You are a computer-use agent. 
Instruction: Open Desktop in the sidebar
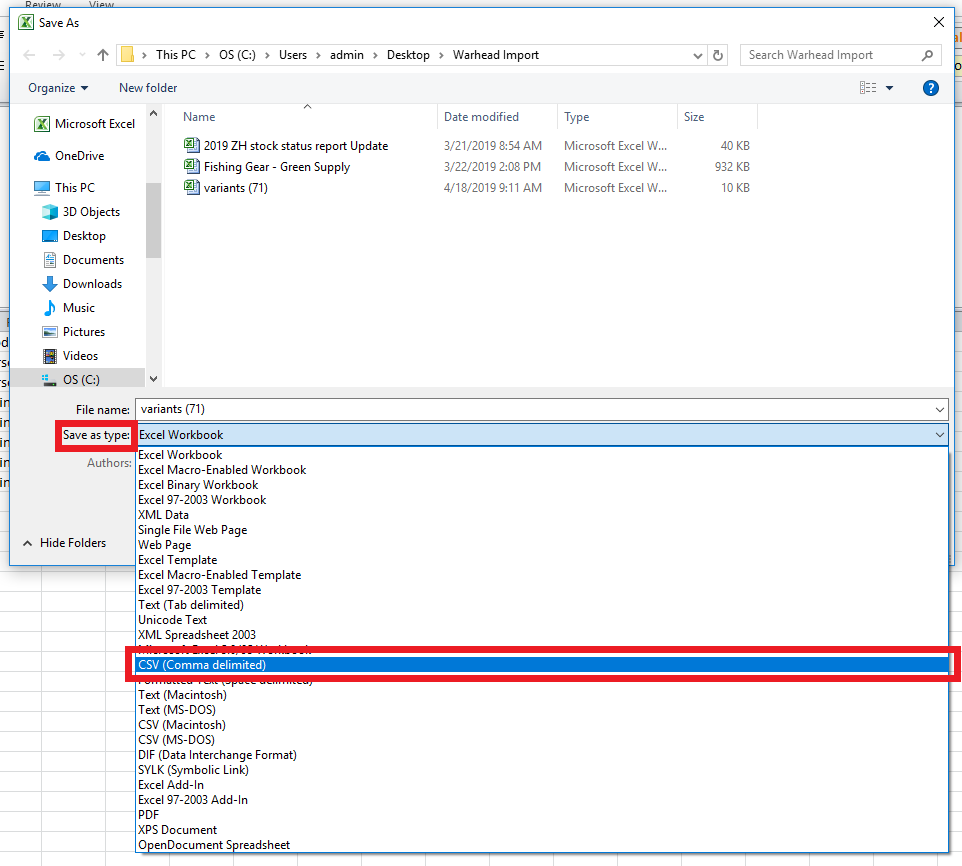tap(74, 236)
